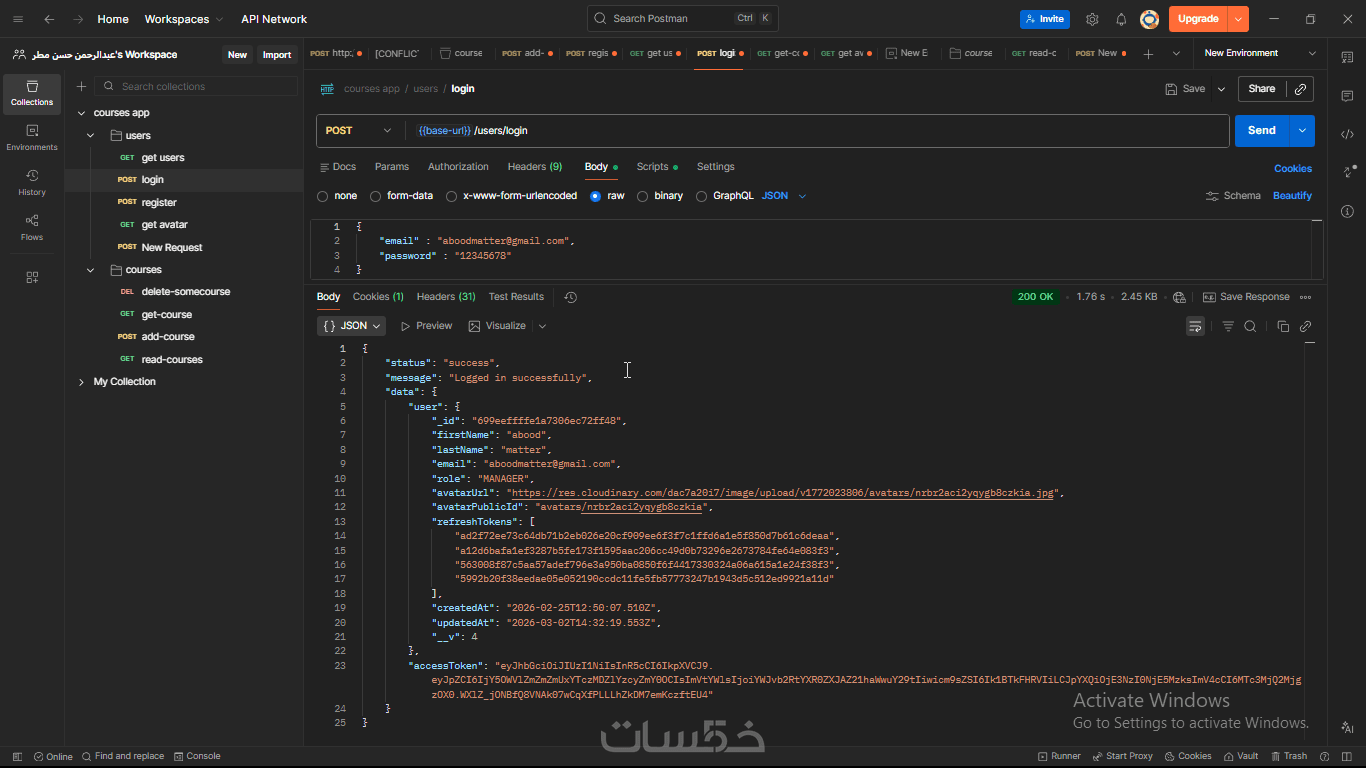Switch to response Headers (31) tab
The image size is (1366, 768).
point(446,297)
